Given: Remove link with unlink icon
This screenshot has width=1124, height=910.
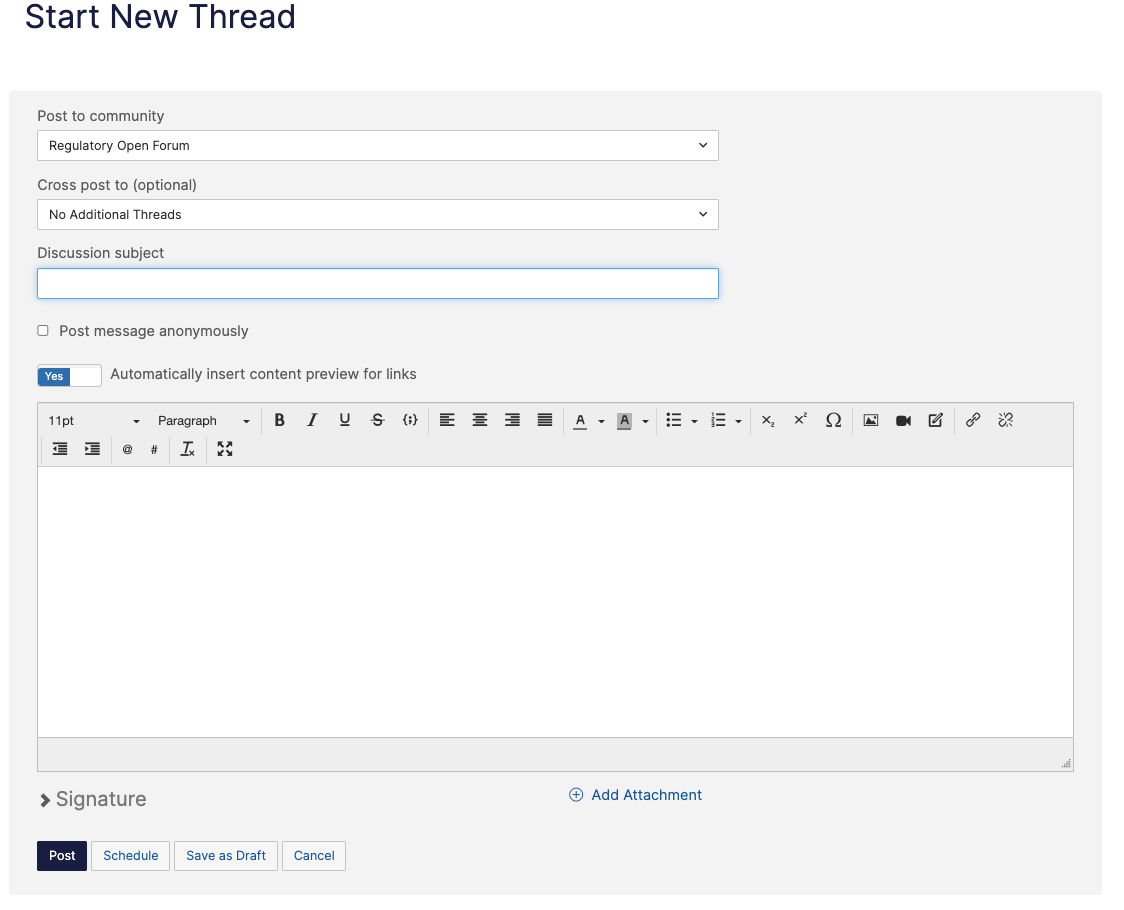Looking at the screenshot, I should click(x=1006, y=420).
